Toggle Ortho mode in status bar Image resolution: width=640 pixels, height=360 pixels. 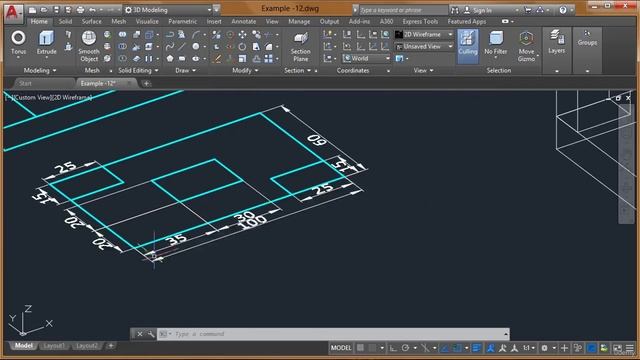(x=393, y=348)
